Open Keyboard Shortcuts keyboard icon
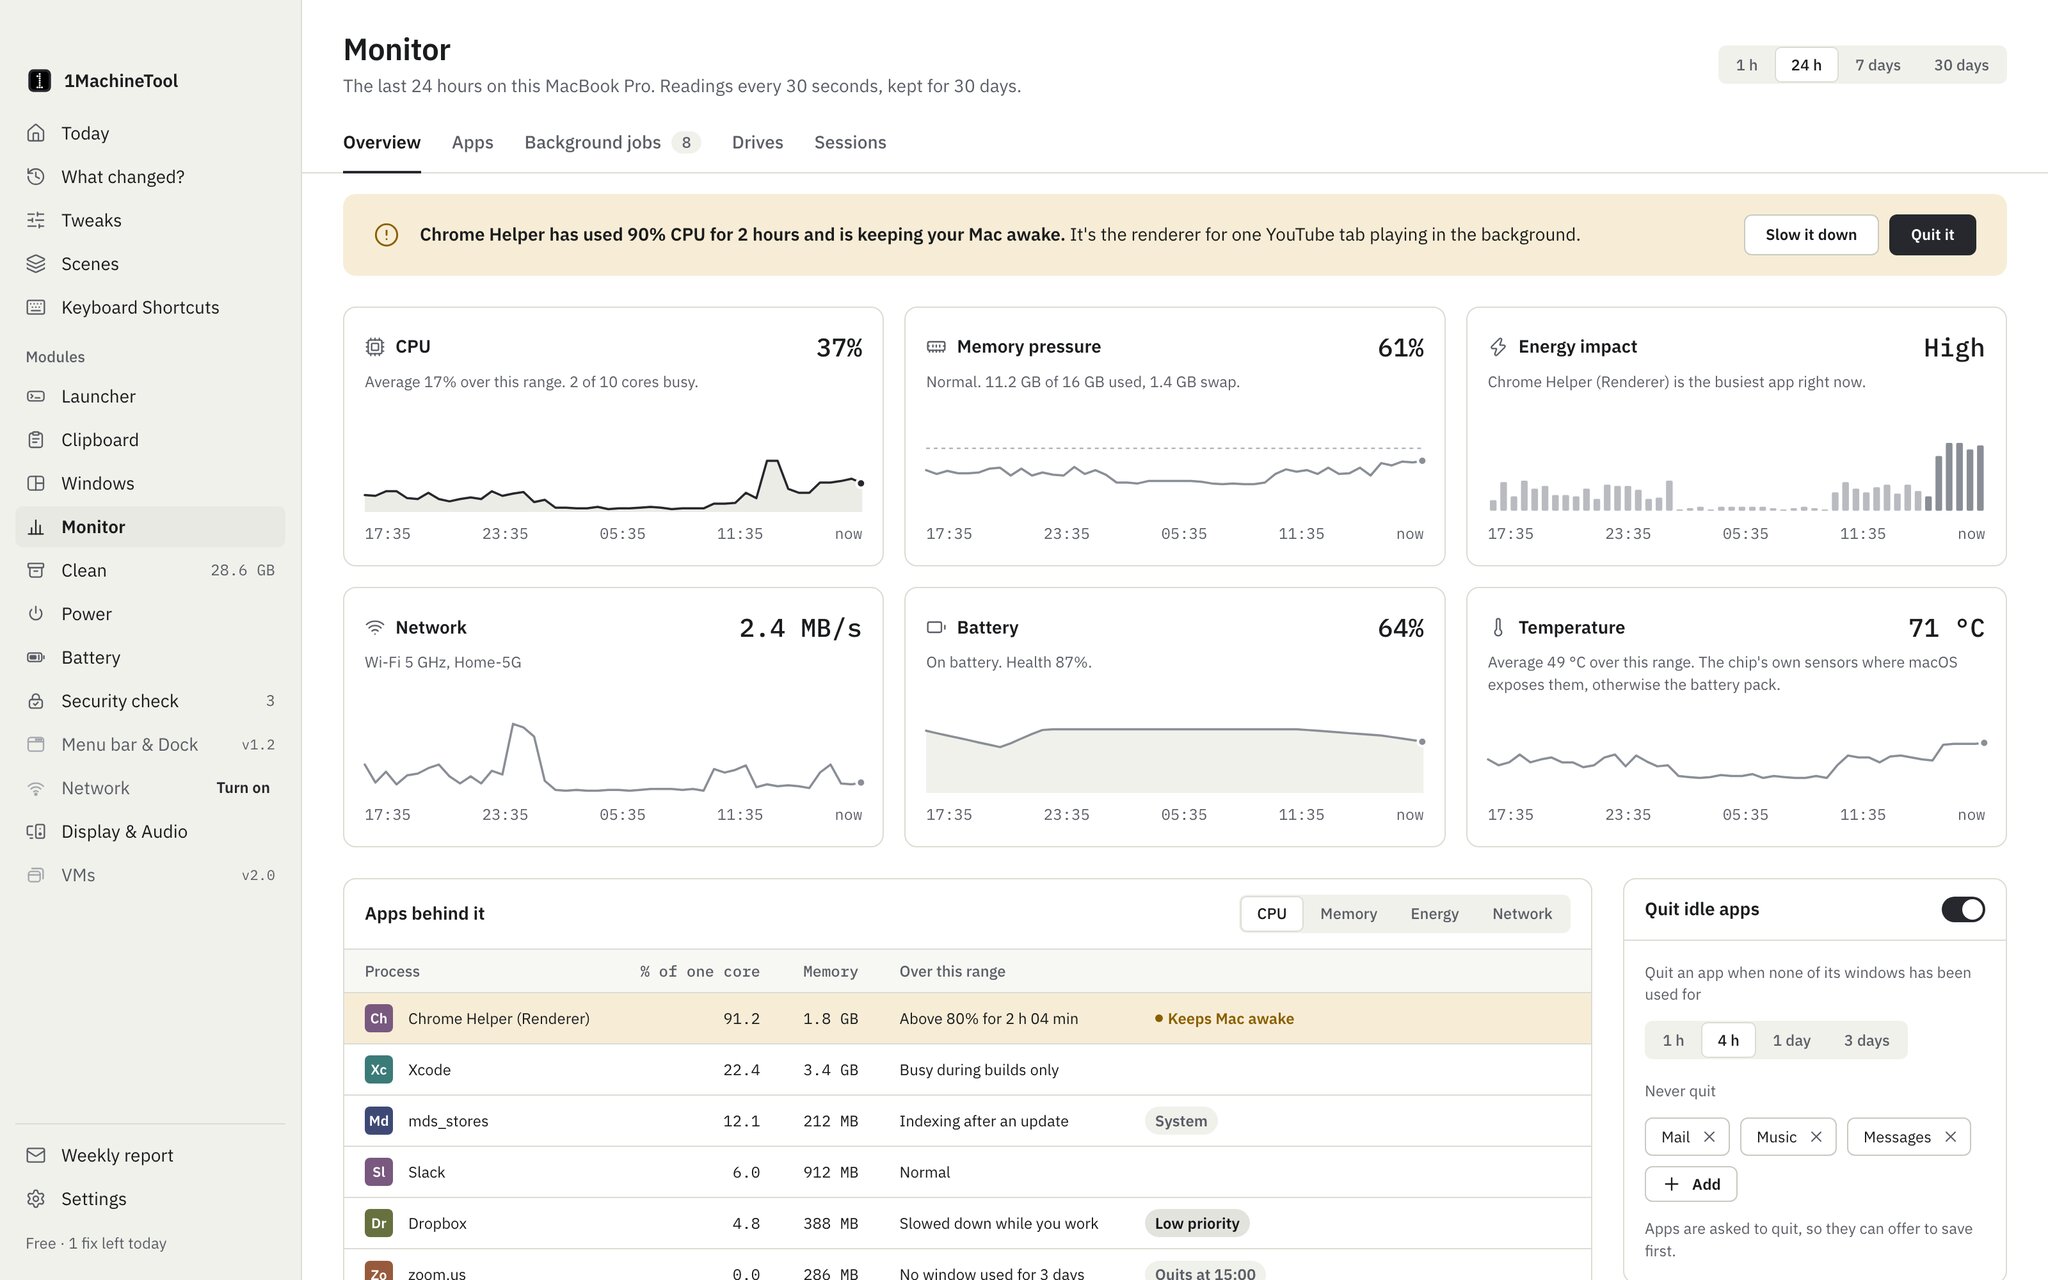Screen dimensions: 2048x1280 [36, 307]
